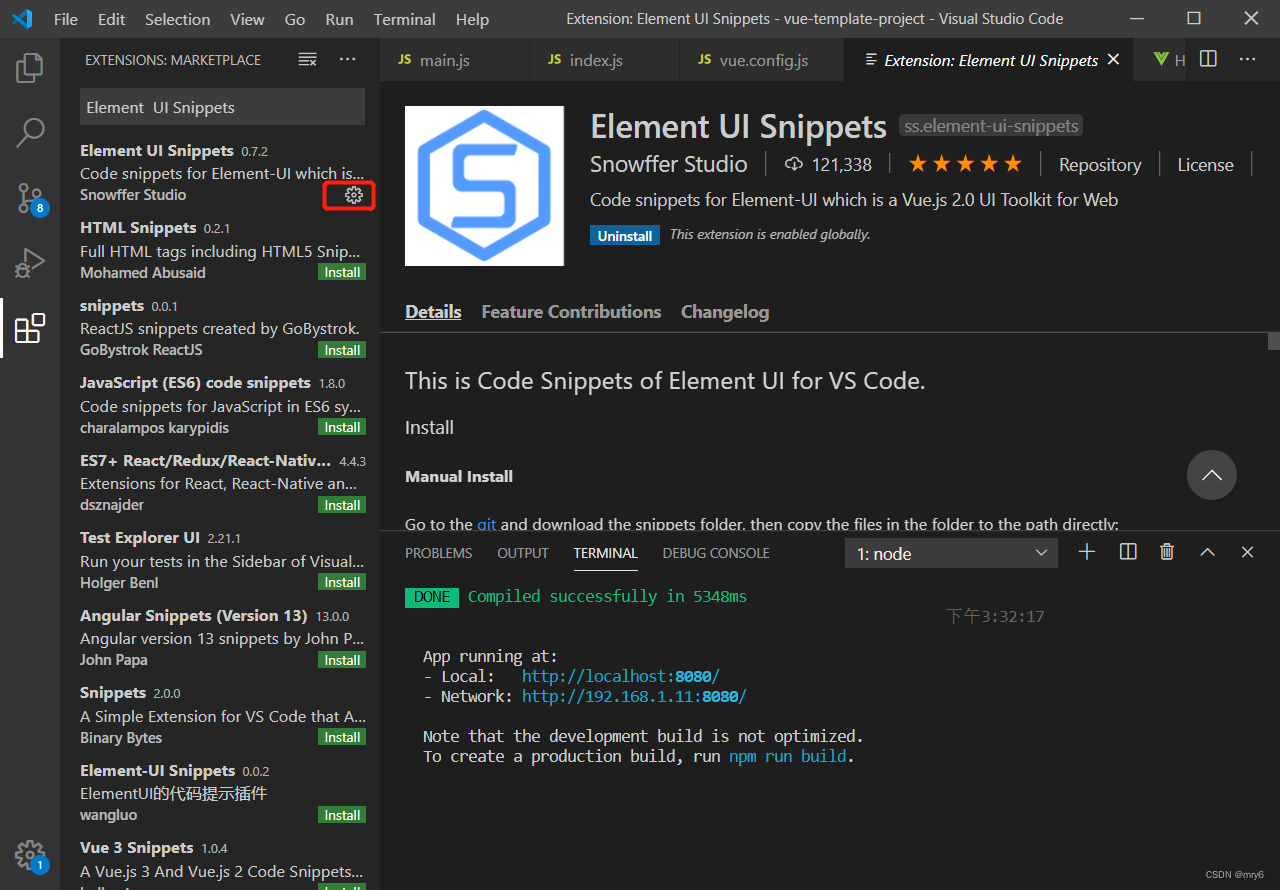
Task: Select the Details tab
Action: pos(433,312)
